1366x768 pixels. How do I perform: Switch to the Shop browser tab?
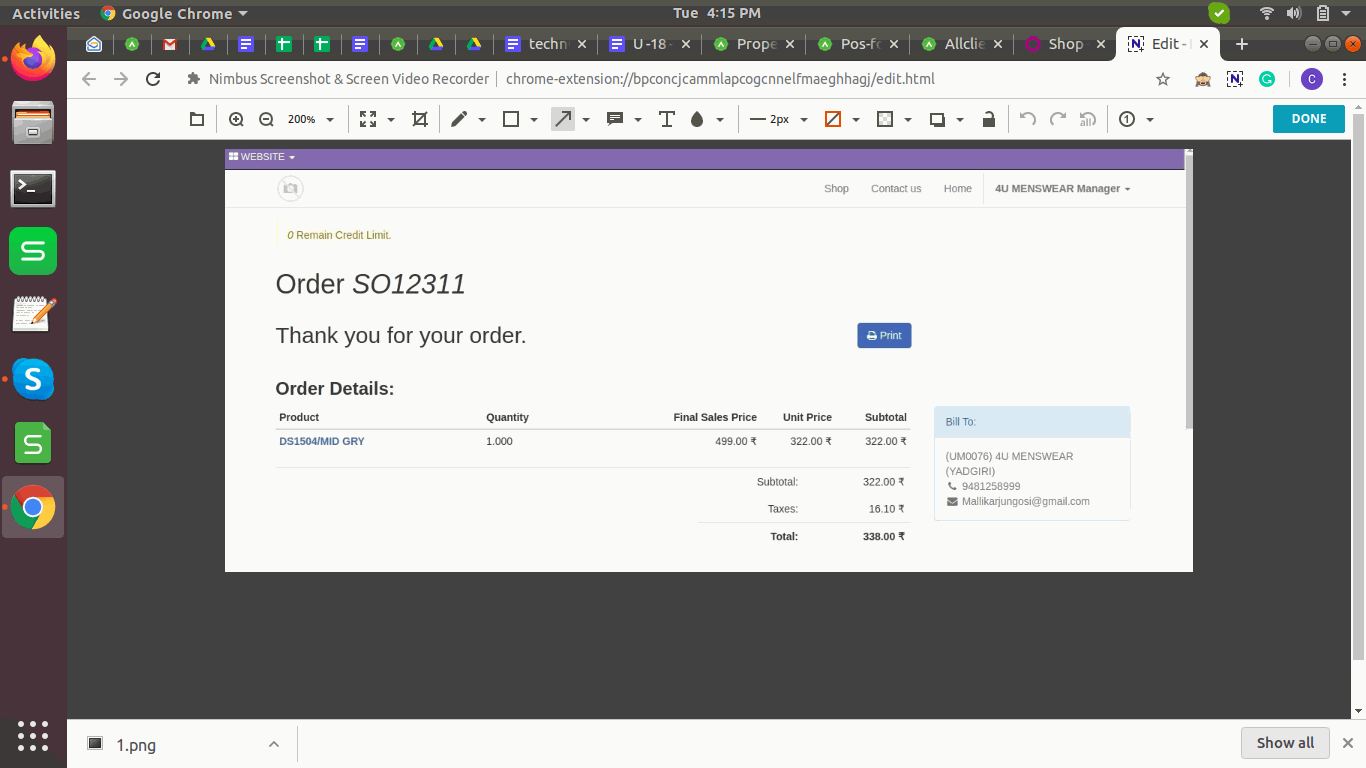click(x=1063, y=44)
